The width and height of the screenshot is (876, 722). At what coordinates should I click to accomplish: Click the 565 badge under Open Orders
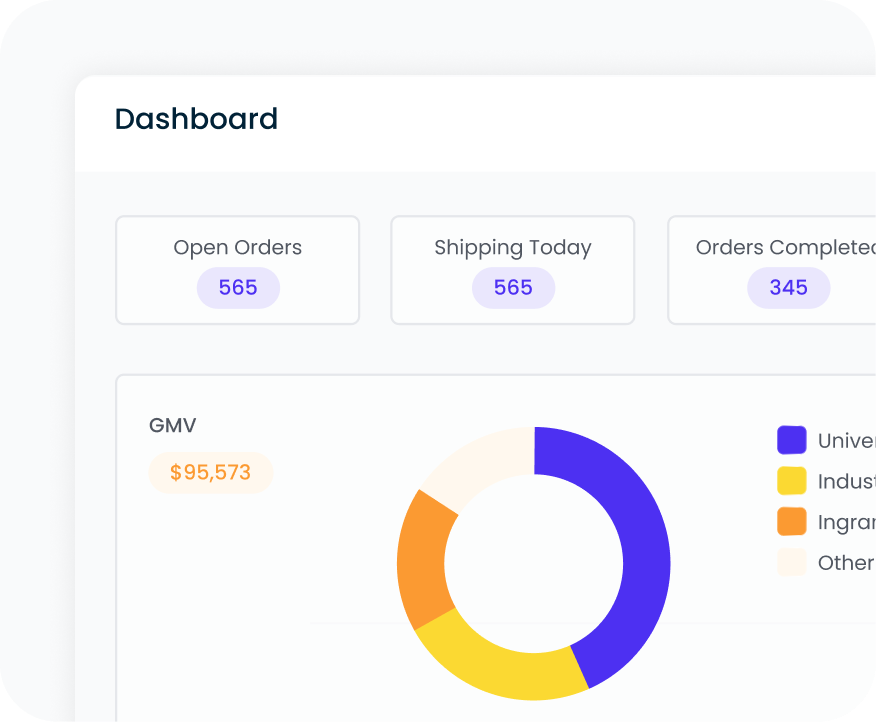coord(237,288)
